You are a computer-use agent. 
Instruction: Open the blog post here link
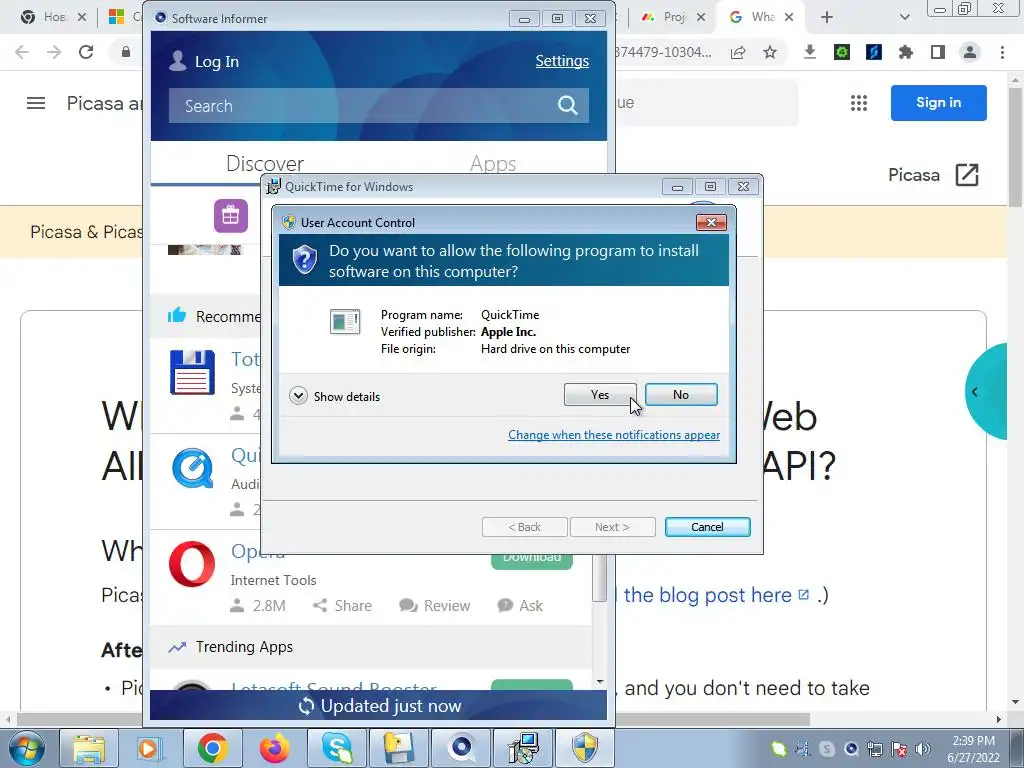click(716, 595)
